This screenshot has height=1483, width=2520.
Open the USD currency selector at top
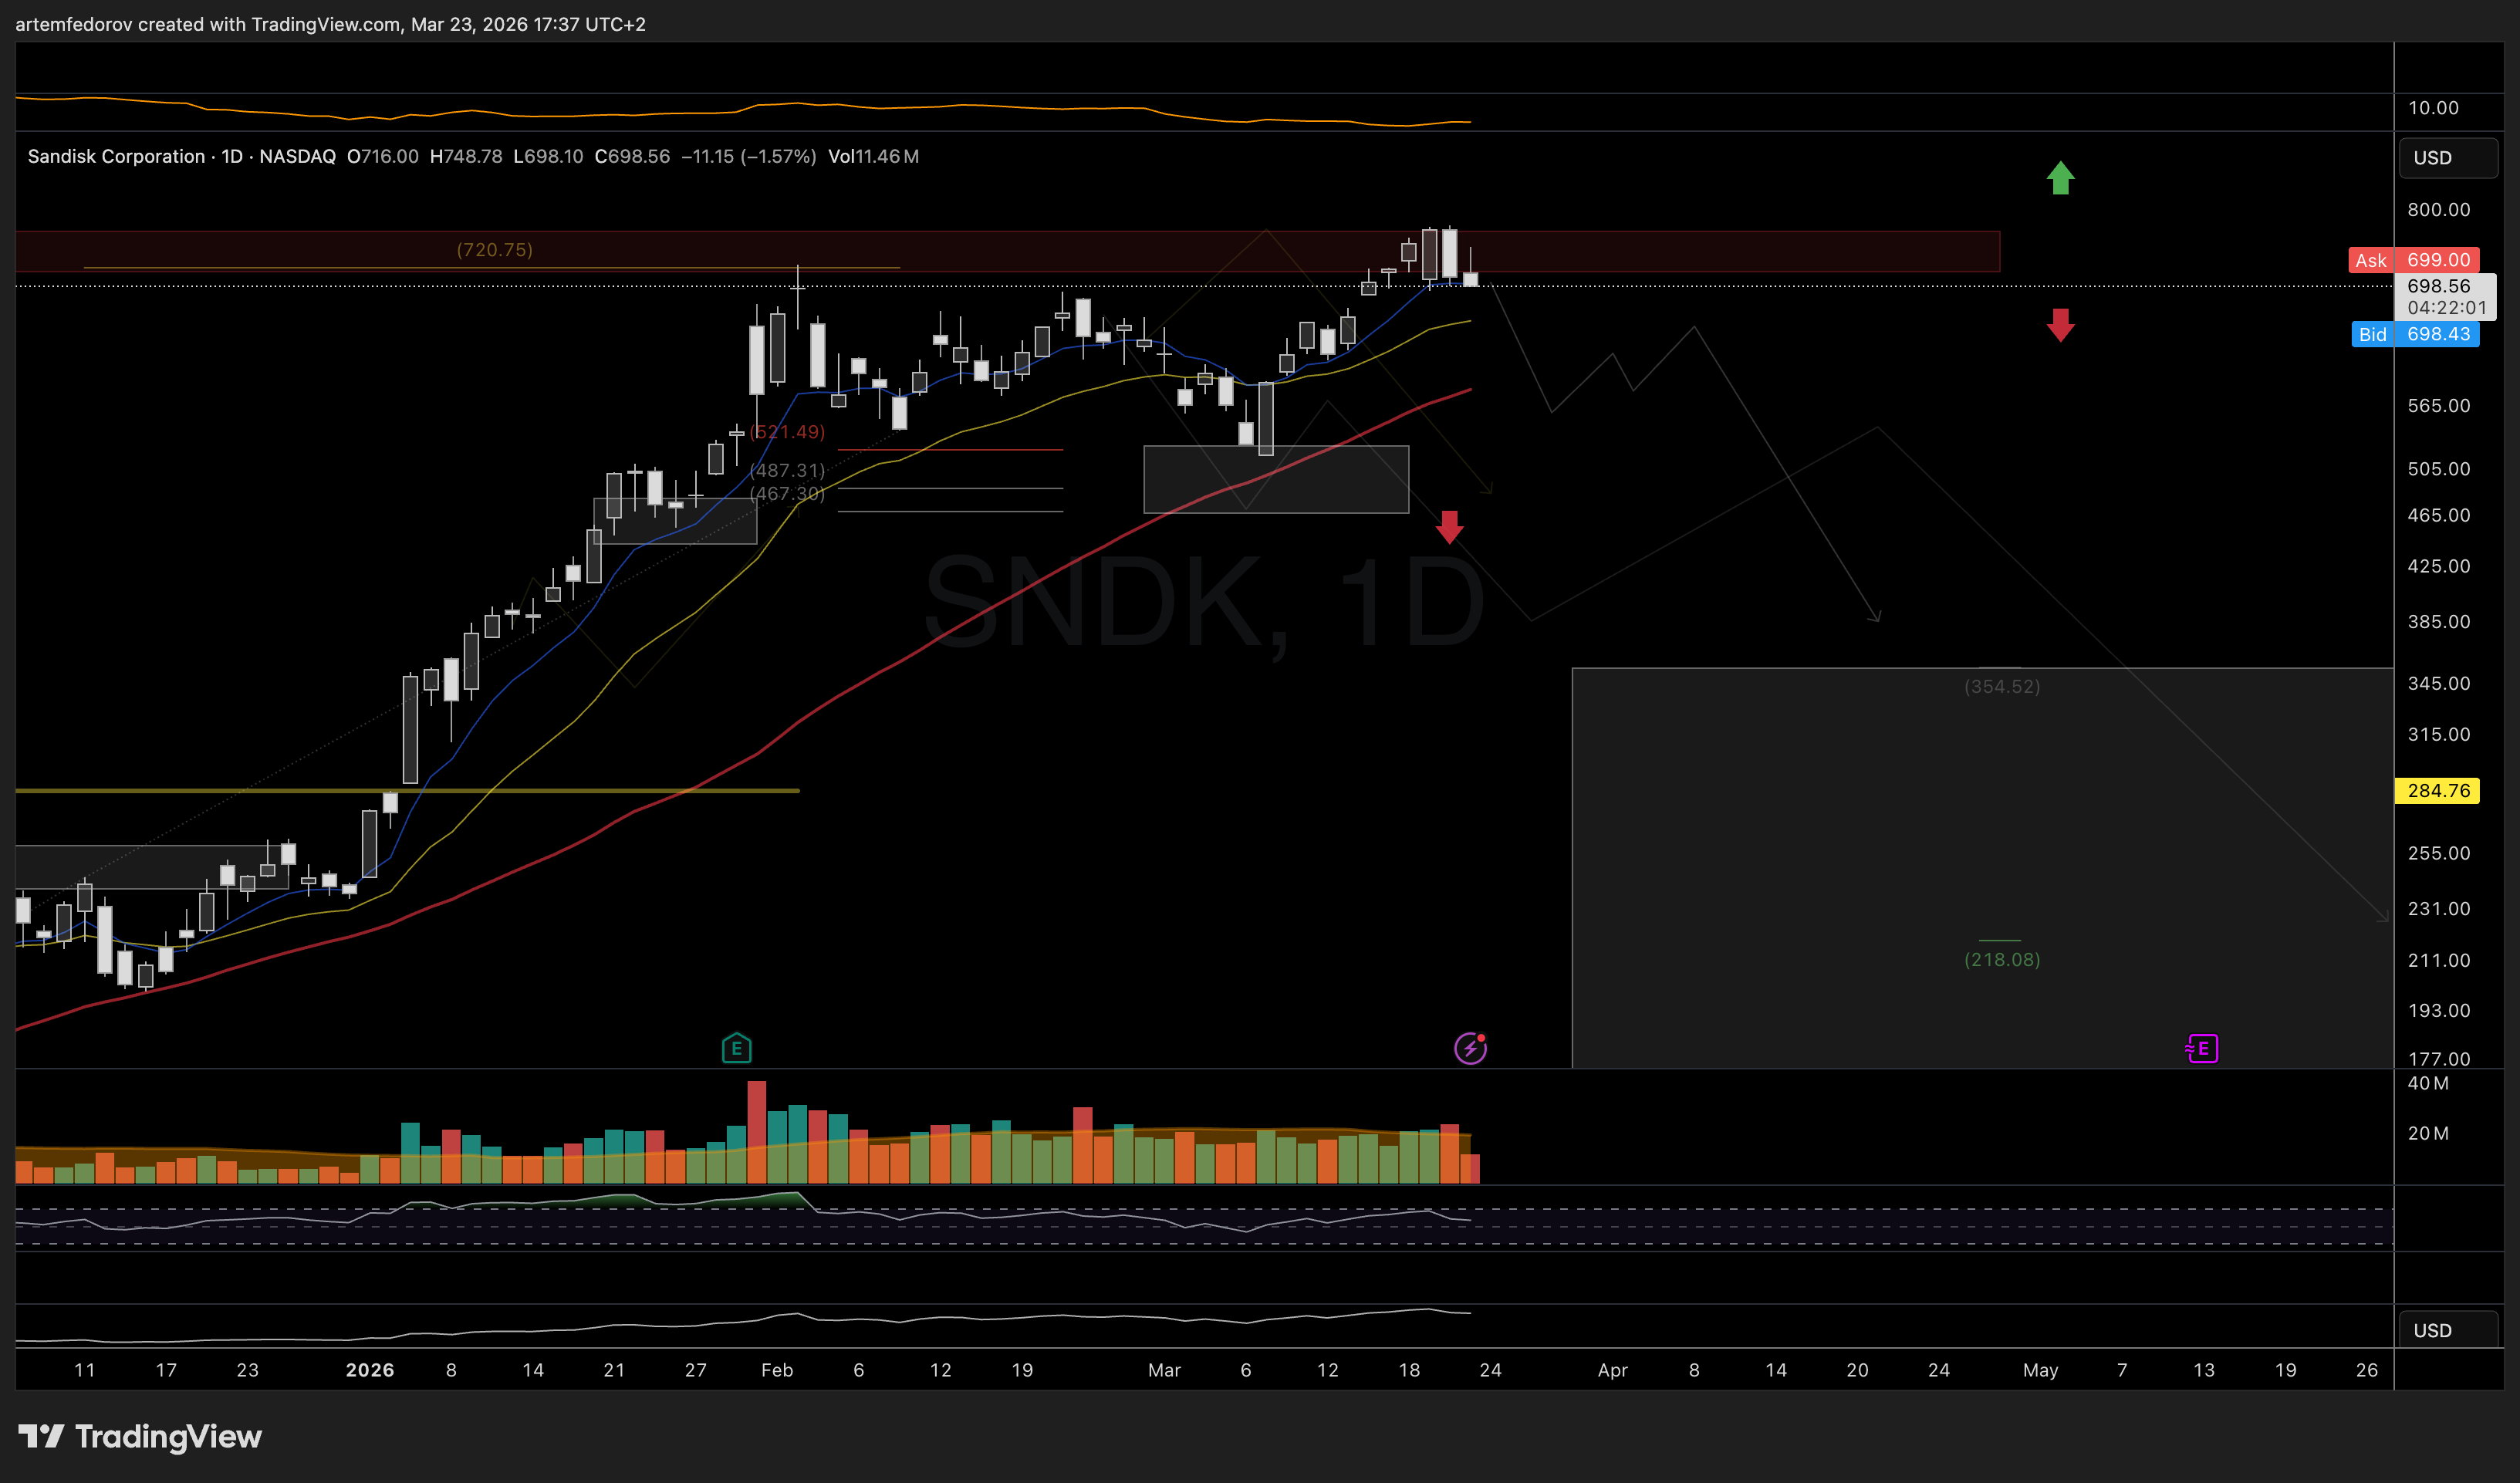2447,158
